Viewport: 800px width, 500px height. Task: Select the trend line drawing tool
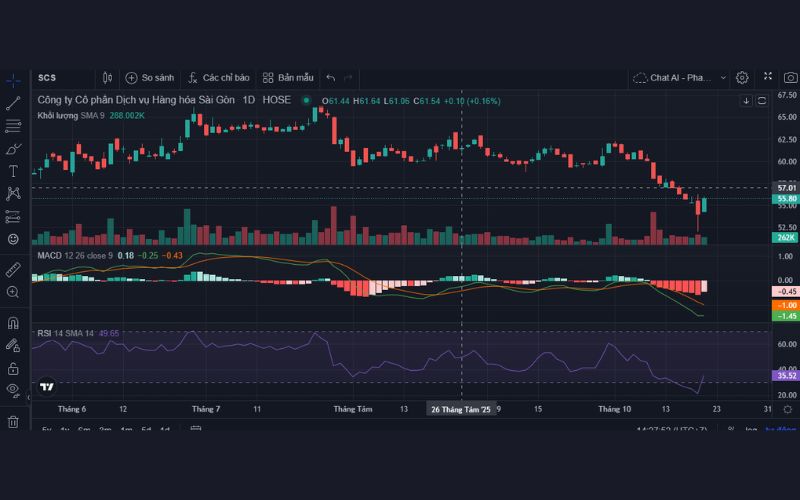point(13,103)
